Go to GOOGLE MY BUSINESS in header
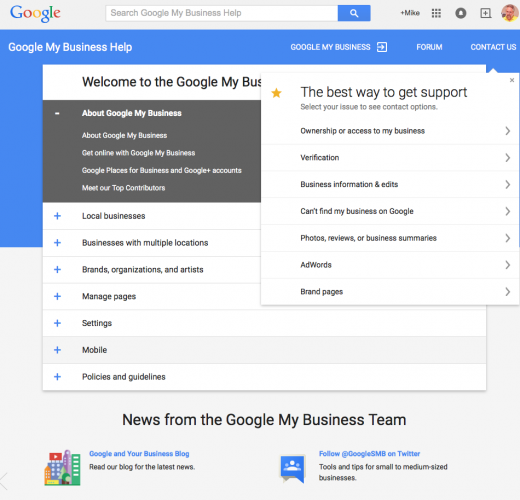 330,47
